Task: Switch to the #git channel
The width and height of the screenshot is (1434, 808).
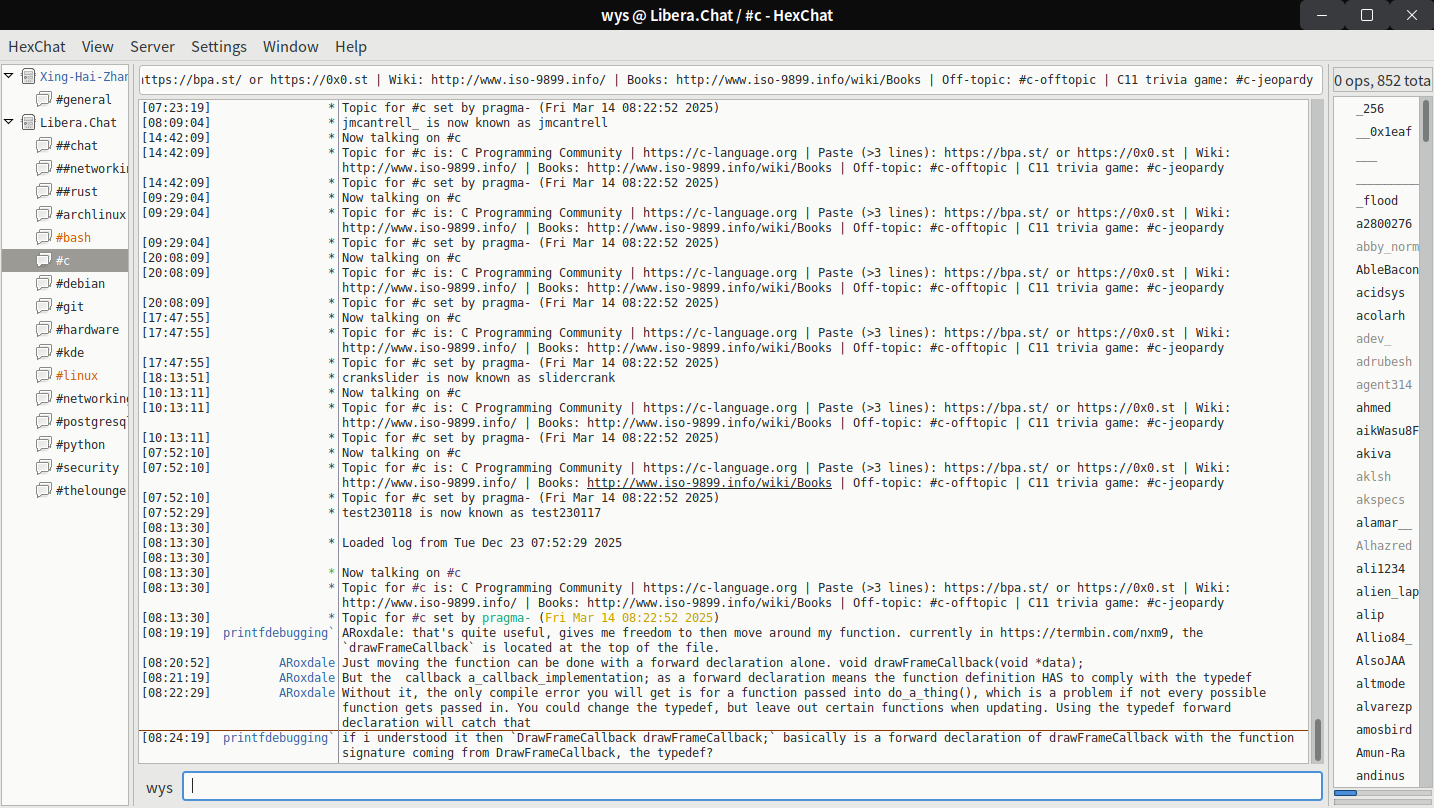Action: [x=70, y=306]
